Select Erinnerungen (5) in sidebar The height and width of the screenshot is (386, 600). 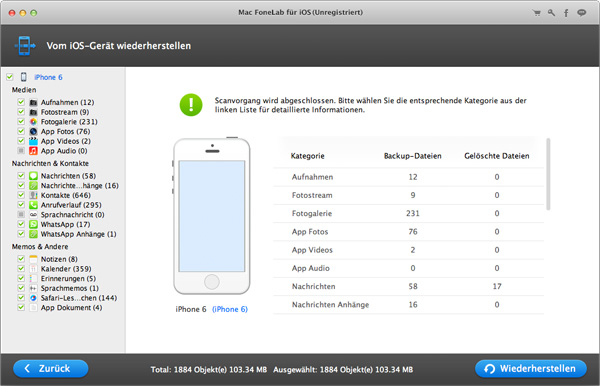pos(68,279)
